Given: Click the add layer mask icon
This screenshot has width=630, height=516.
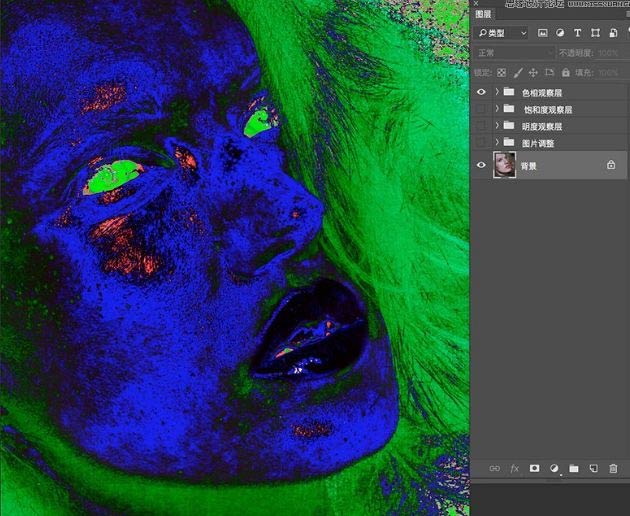Looking at the screenshot, I should coord(535,468).
